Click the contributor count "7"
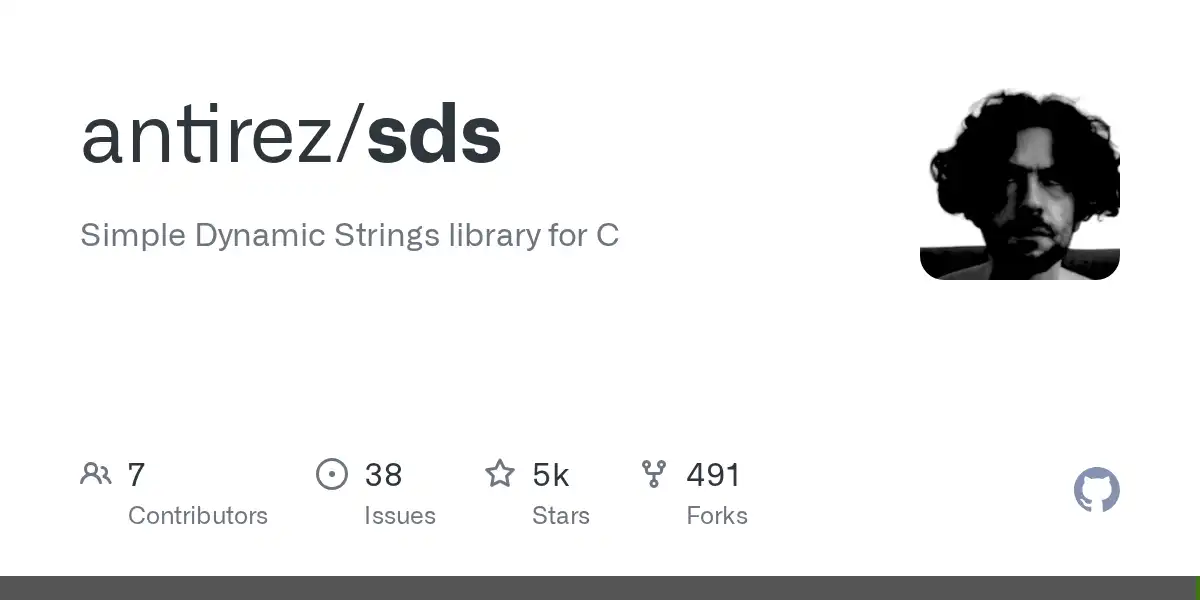This screenshot has height=600, width=1200. tap(137, 475)
